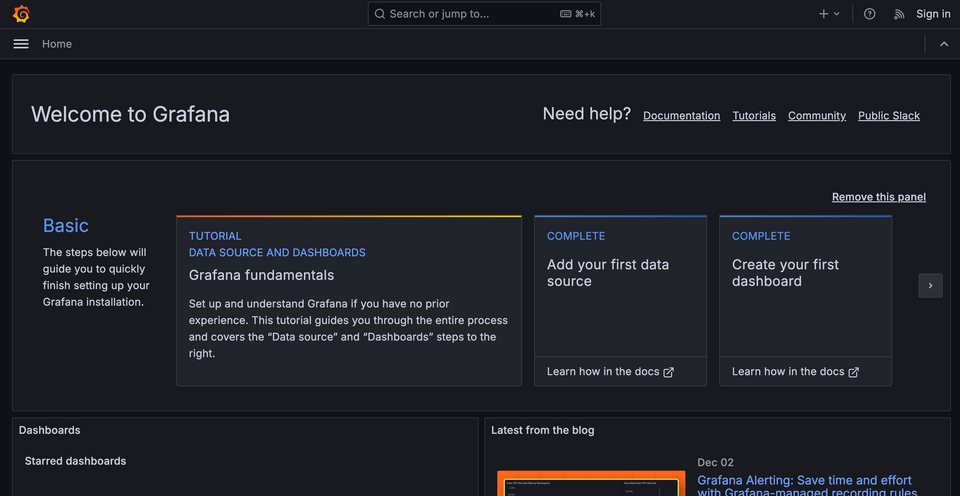
Task: Click the Basic heading text
Action: point(66,225)
